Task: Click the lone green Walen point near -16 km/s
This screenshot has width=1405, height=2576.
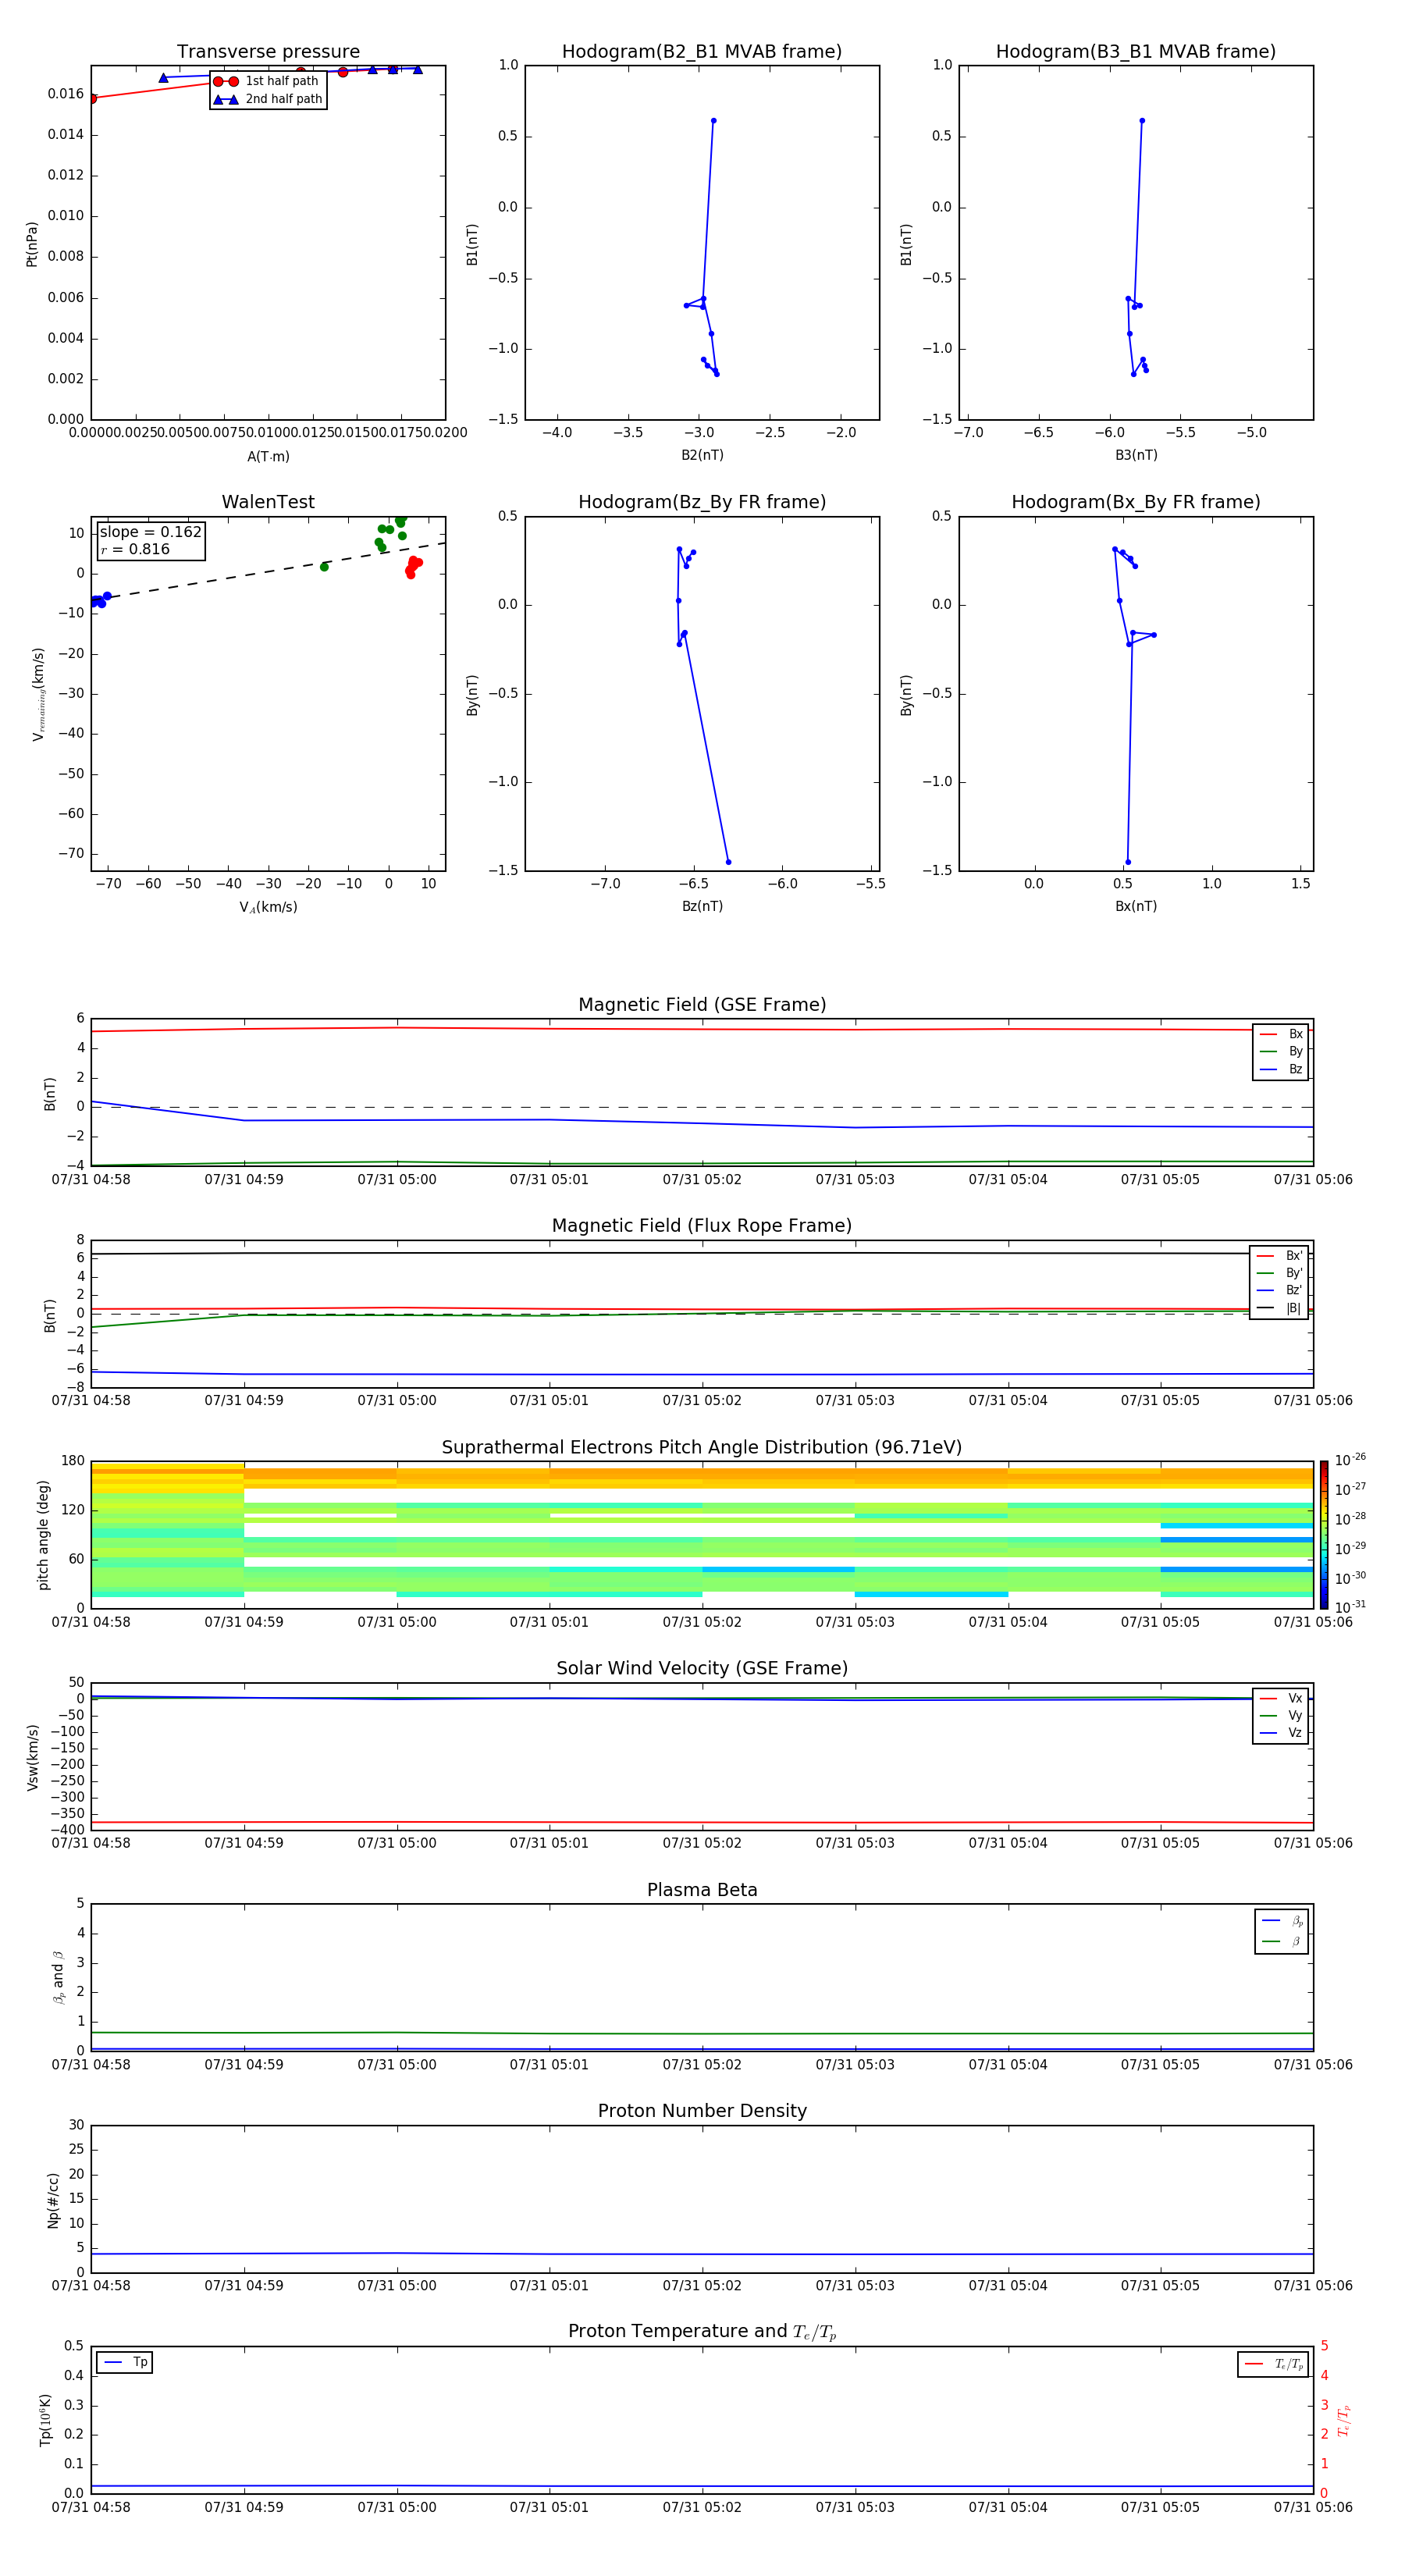Action: tap(324, 567)
